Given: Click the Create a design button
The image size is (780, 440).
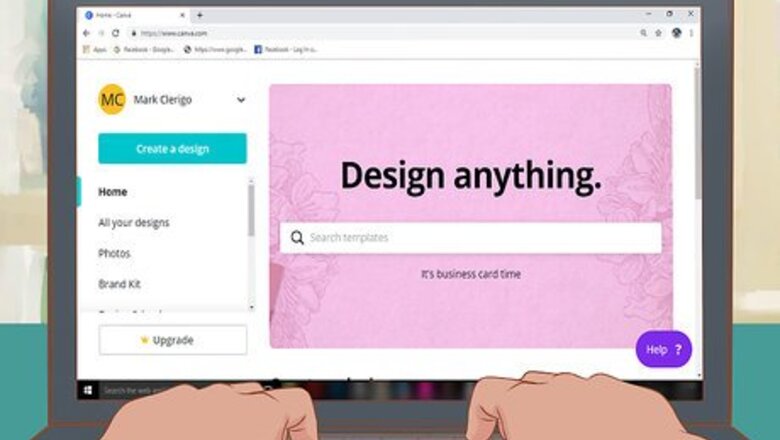Looking at the screenshot, I should coord(172,148).
